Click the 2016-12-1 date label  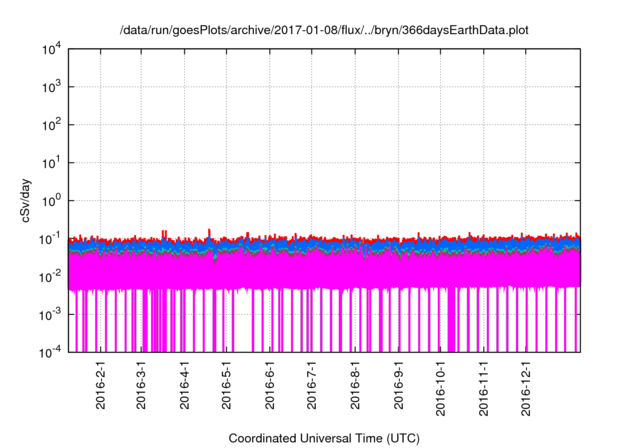point(526,388)
